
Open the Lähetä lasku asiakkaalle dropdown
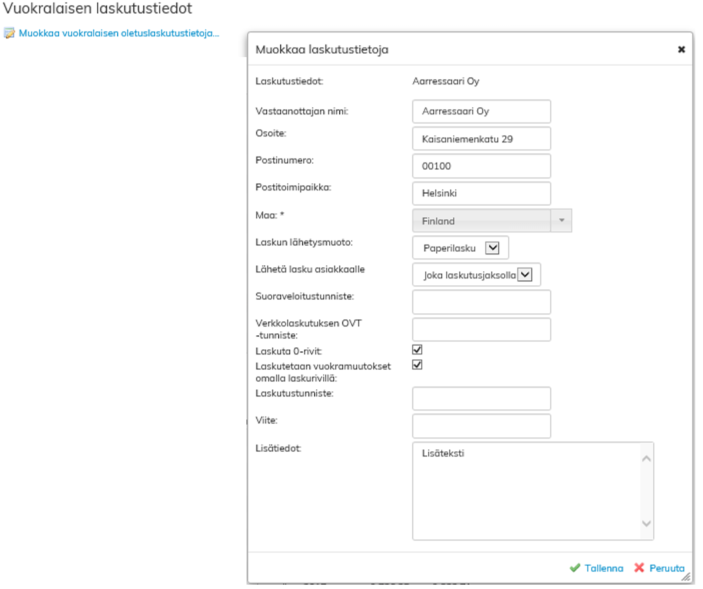[526, 274]
